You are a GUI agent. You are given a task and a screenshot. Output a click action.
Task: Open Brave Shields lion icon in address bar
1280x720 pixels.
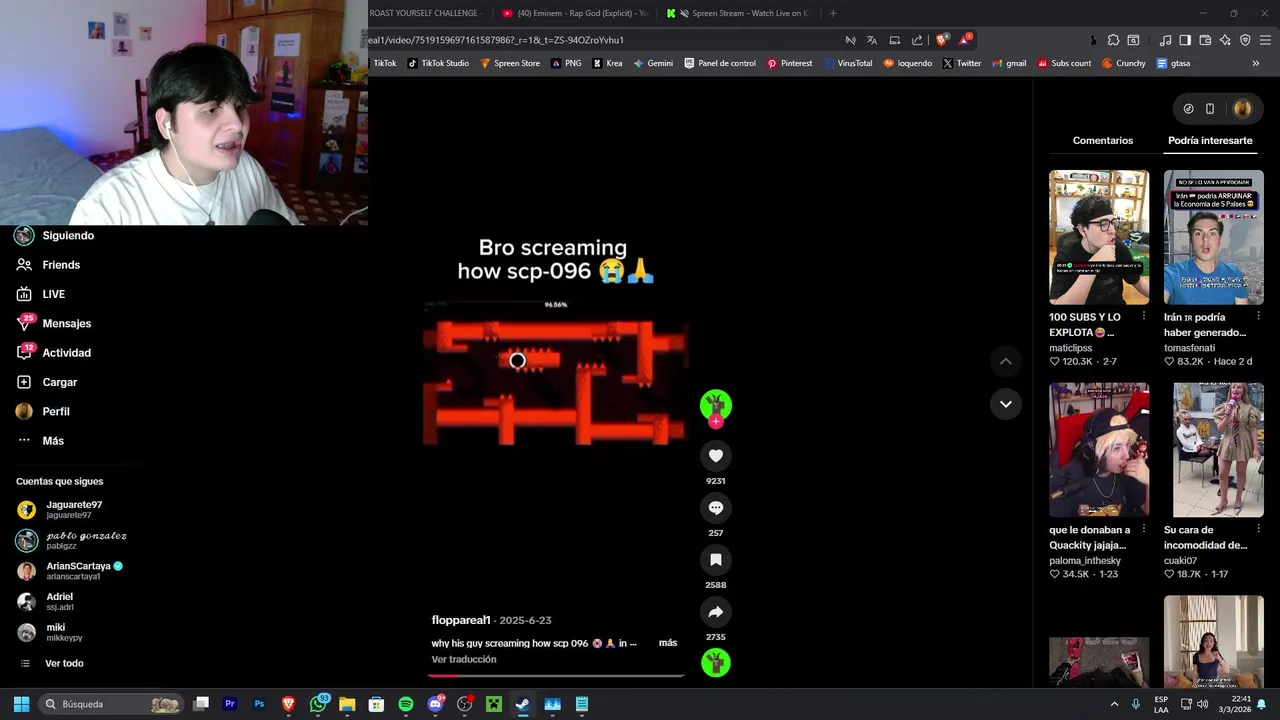point(942,40)
